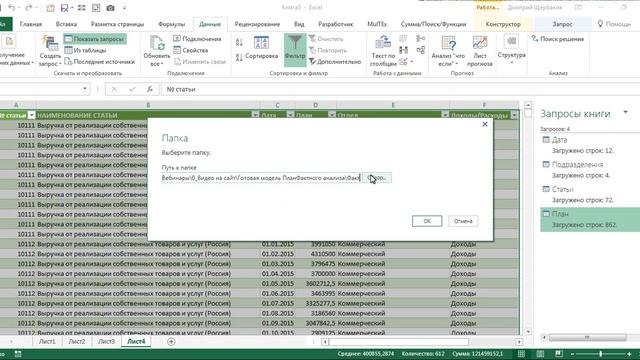Expand the Структура group
Image resolution: width=640 pixels, height=360 pixels.
[511, 50]
